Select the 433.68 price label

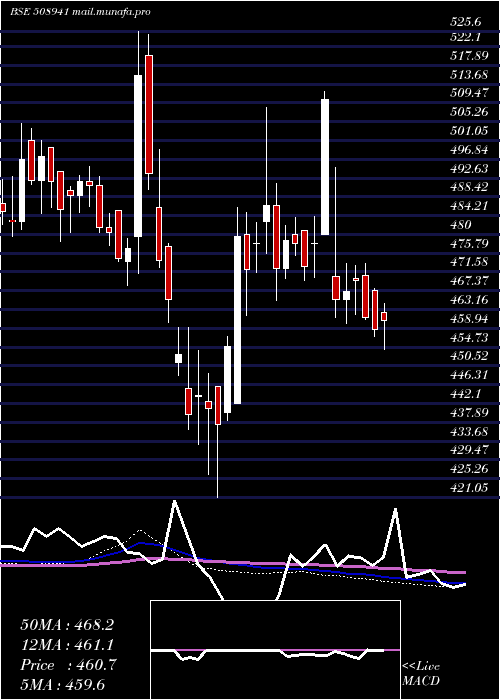[469, 431]
